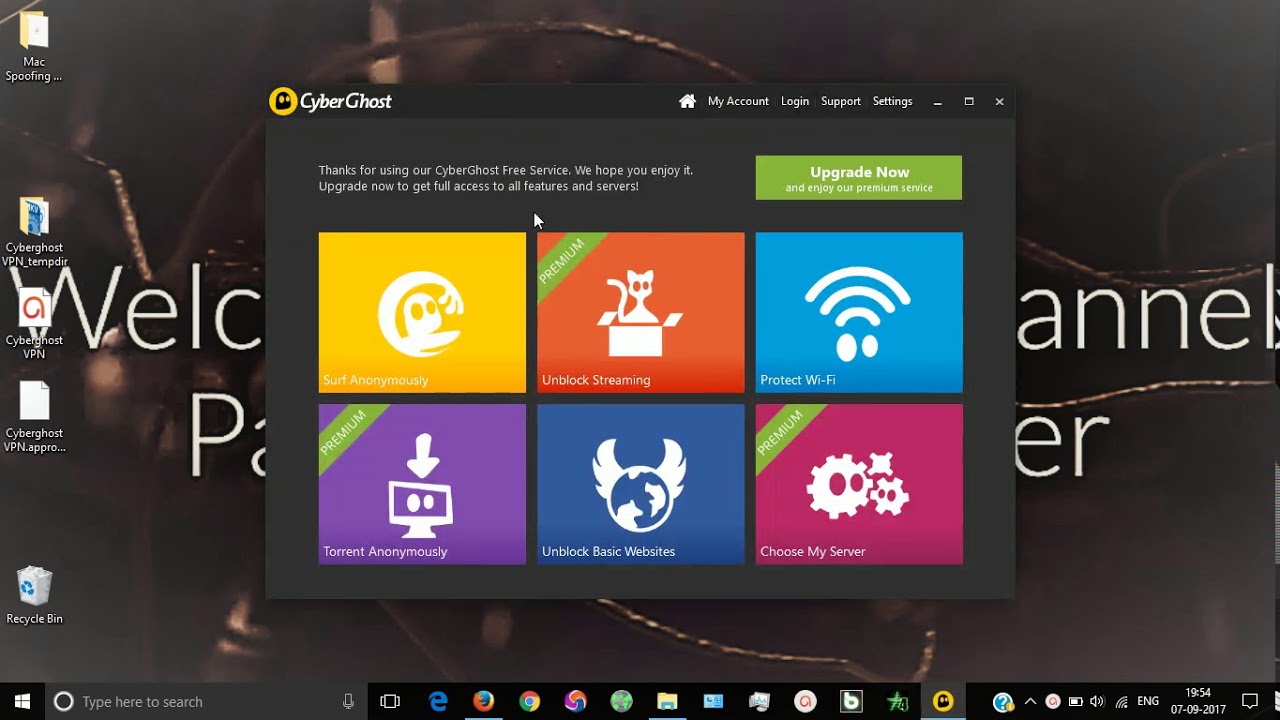Open Firefox from the taskbar

tap(483, 701)
